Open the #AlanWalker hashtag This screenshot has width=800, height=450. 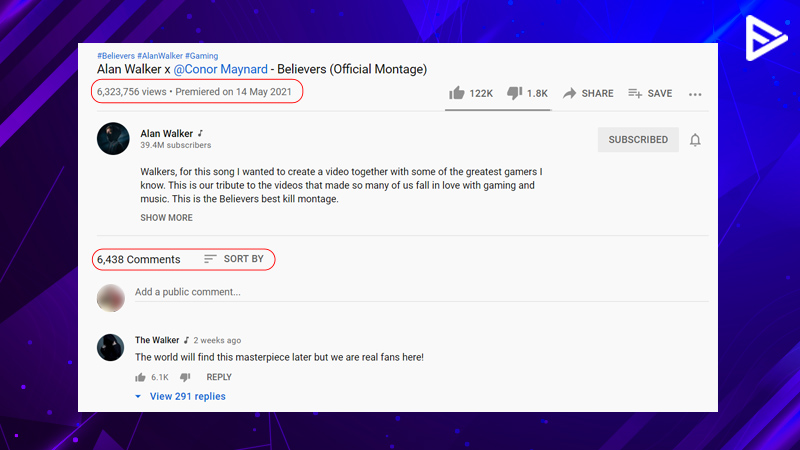[160, 56]
